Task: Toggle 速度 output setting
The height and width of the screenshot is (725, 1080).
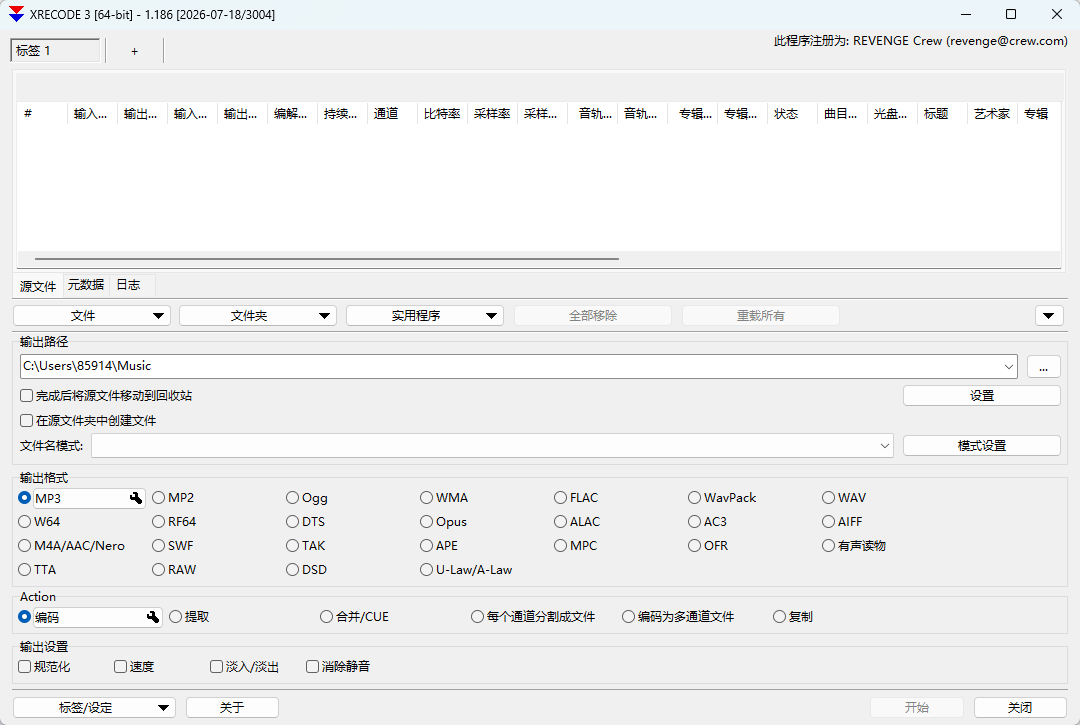Action: coord(121,666)
